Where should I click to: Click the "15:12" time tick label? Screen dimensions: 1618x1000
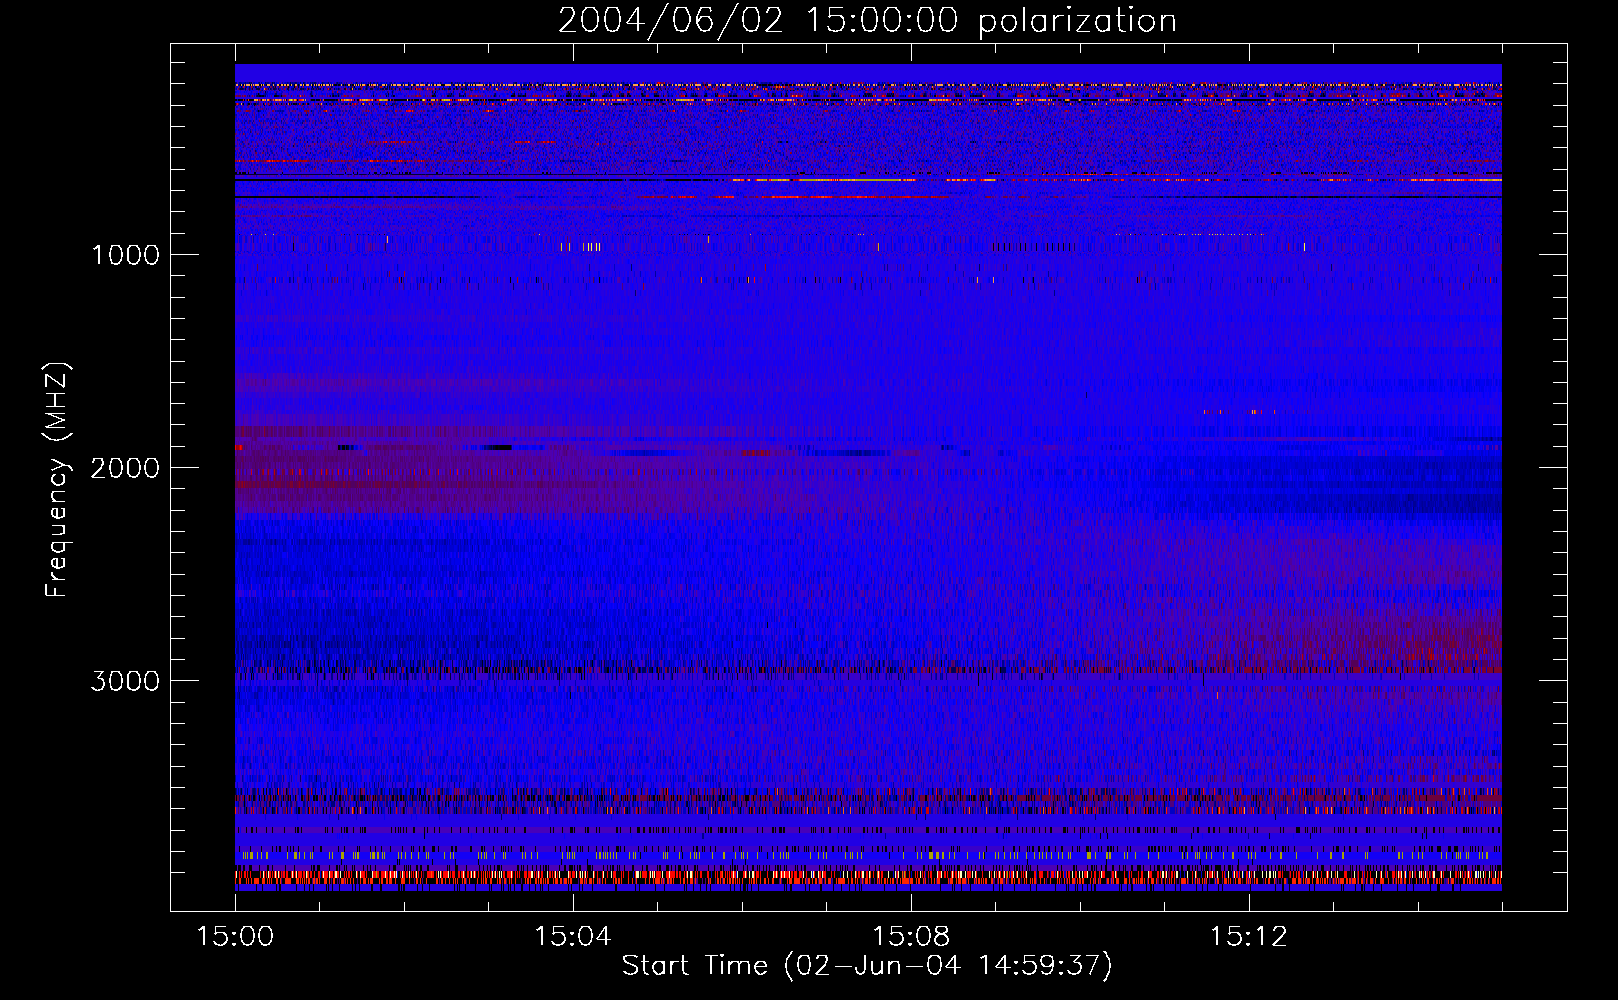(x=1248, y=937)
